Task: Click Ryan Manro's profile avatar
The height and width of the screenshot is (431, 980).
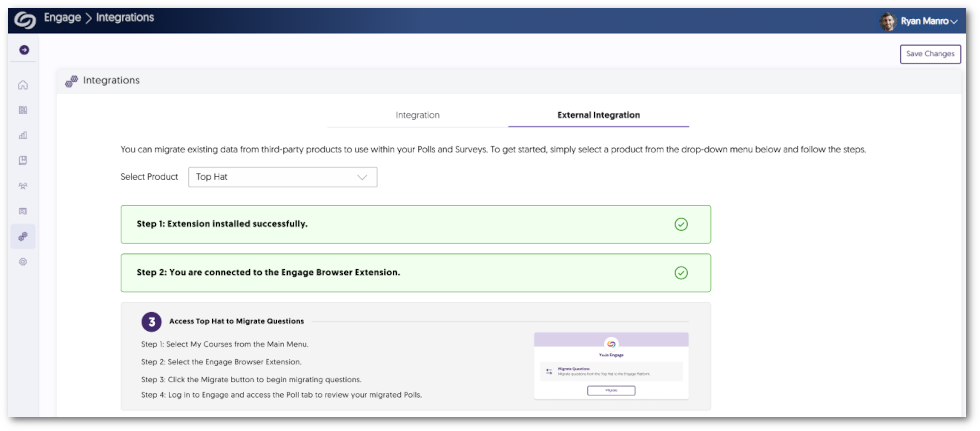Action: click(888, 22)
